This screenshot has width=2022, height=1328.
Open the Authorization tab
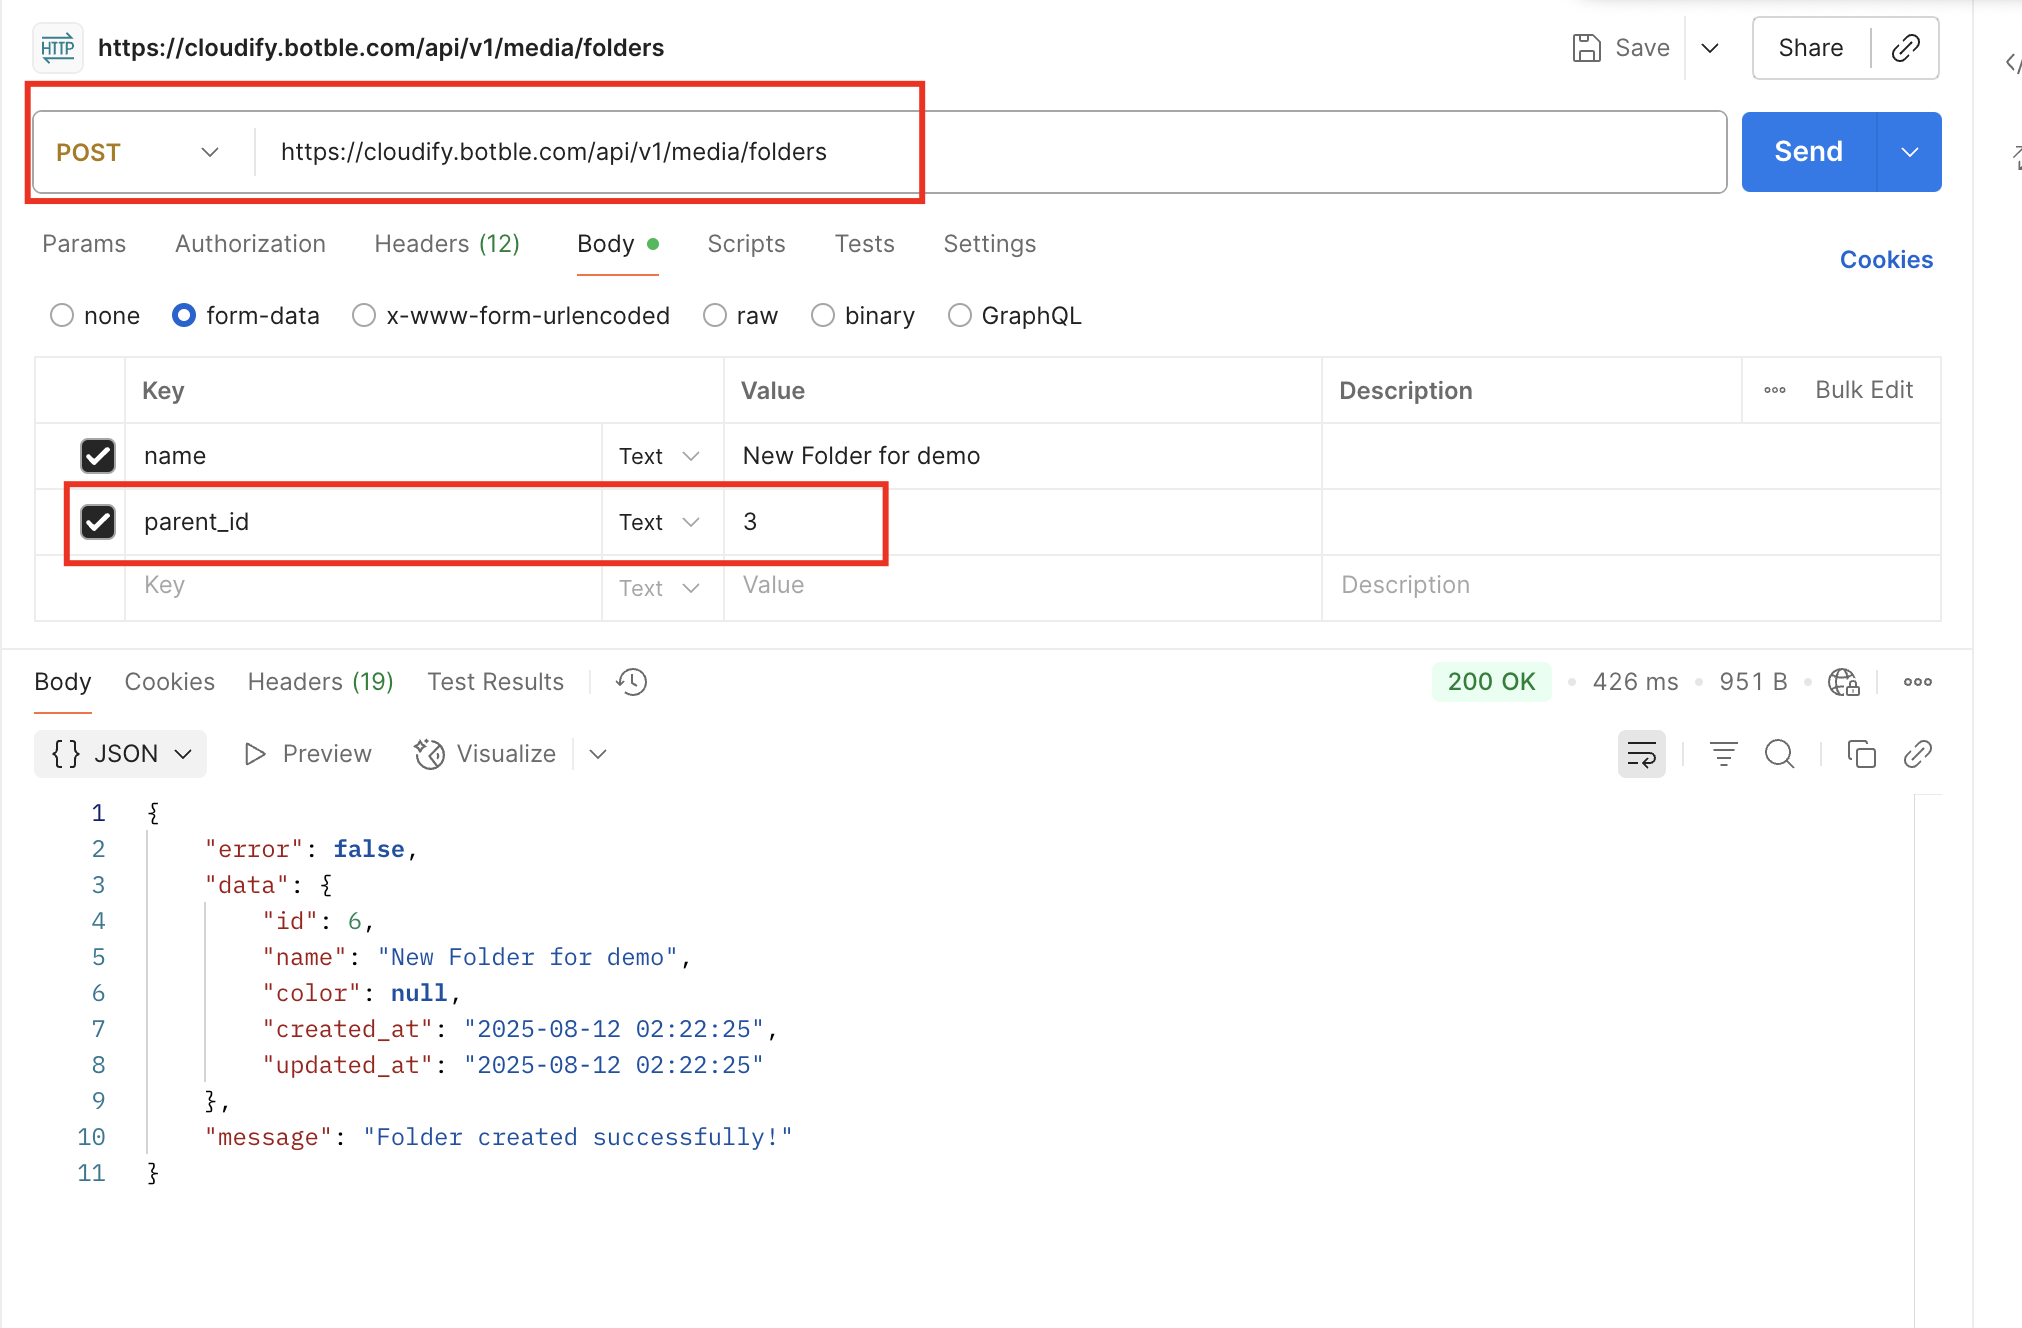pyautogui.click(x=250, y=244)
